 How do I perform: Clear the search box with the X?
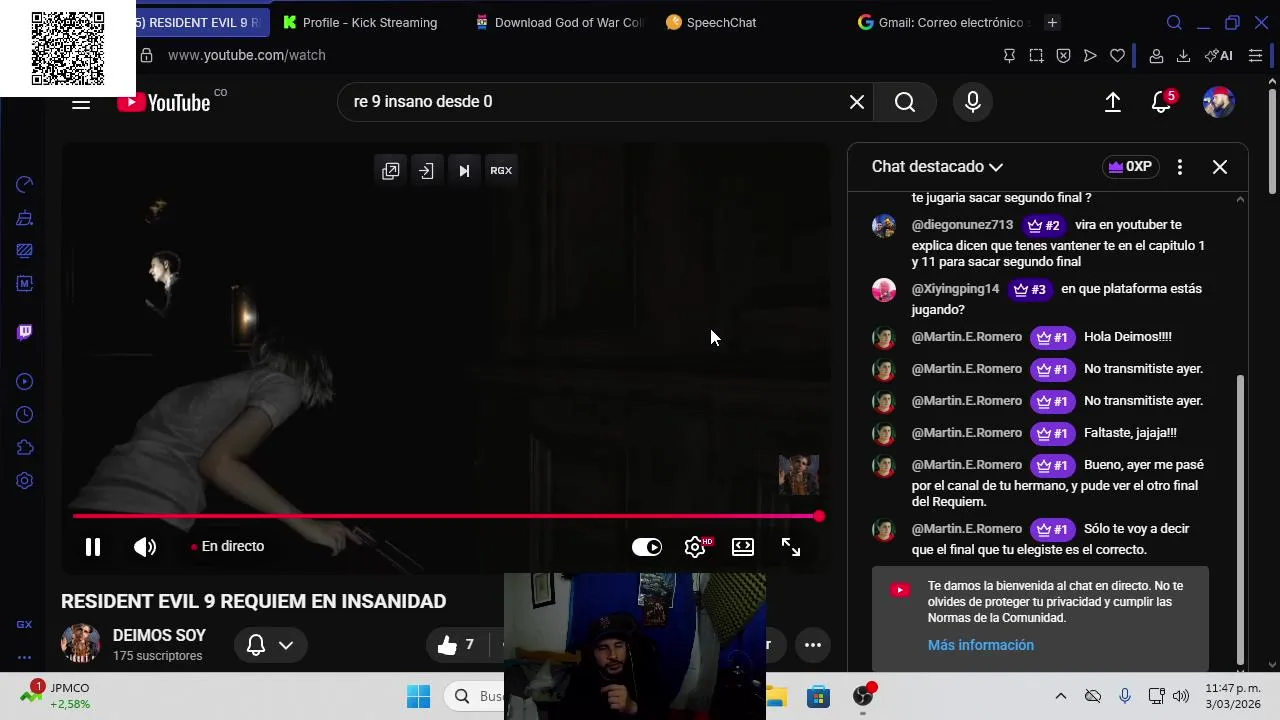[x=857, y=102]
